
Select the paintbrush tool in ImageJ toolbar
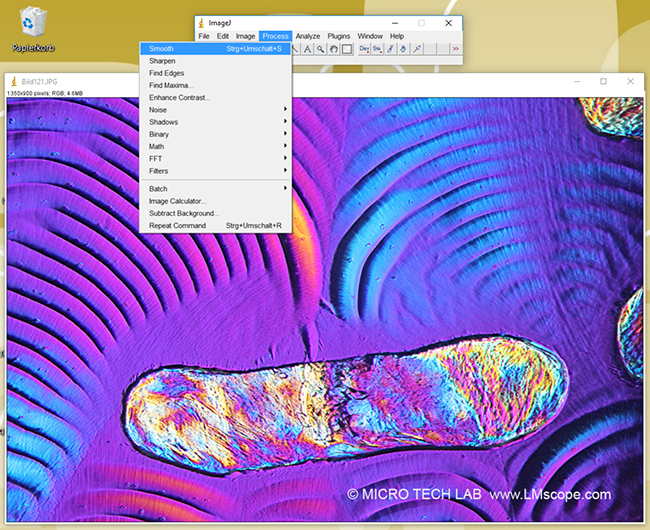(390, 48)
